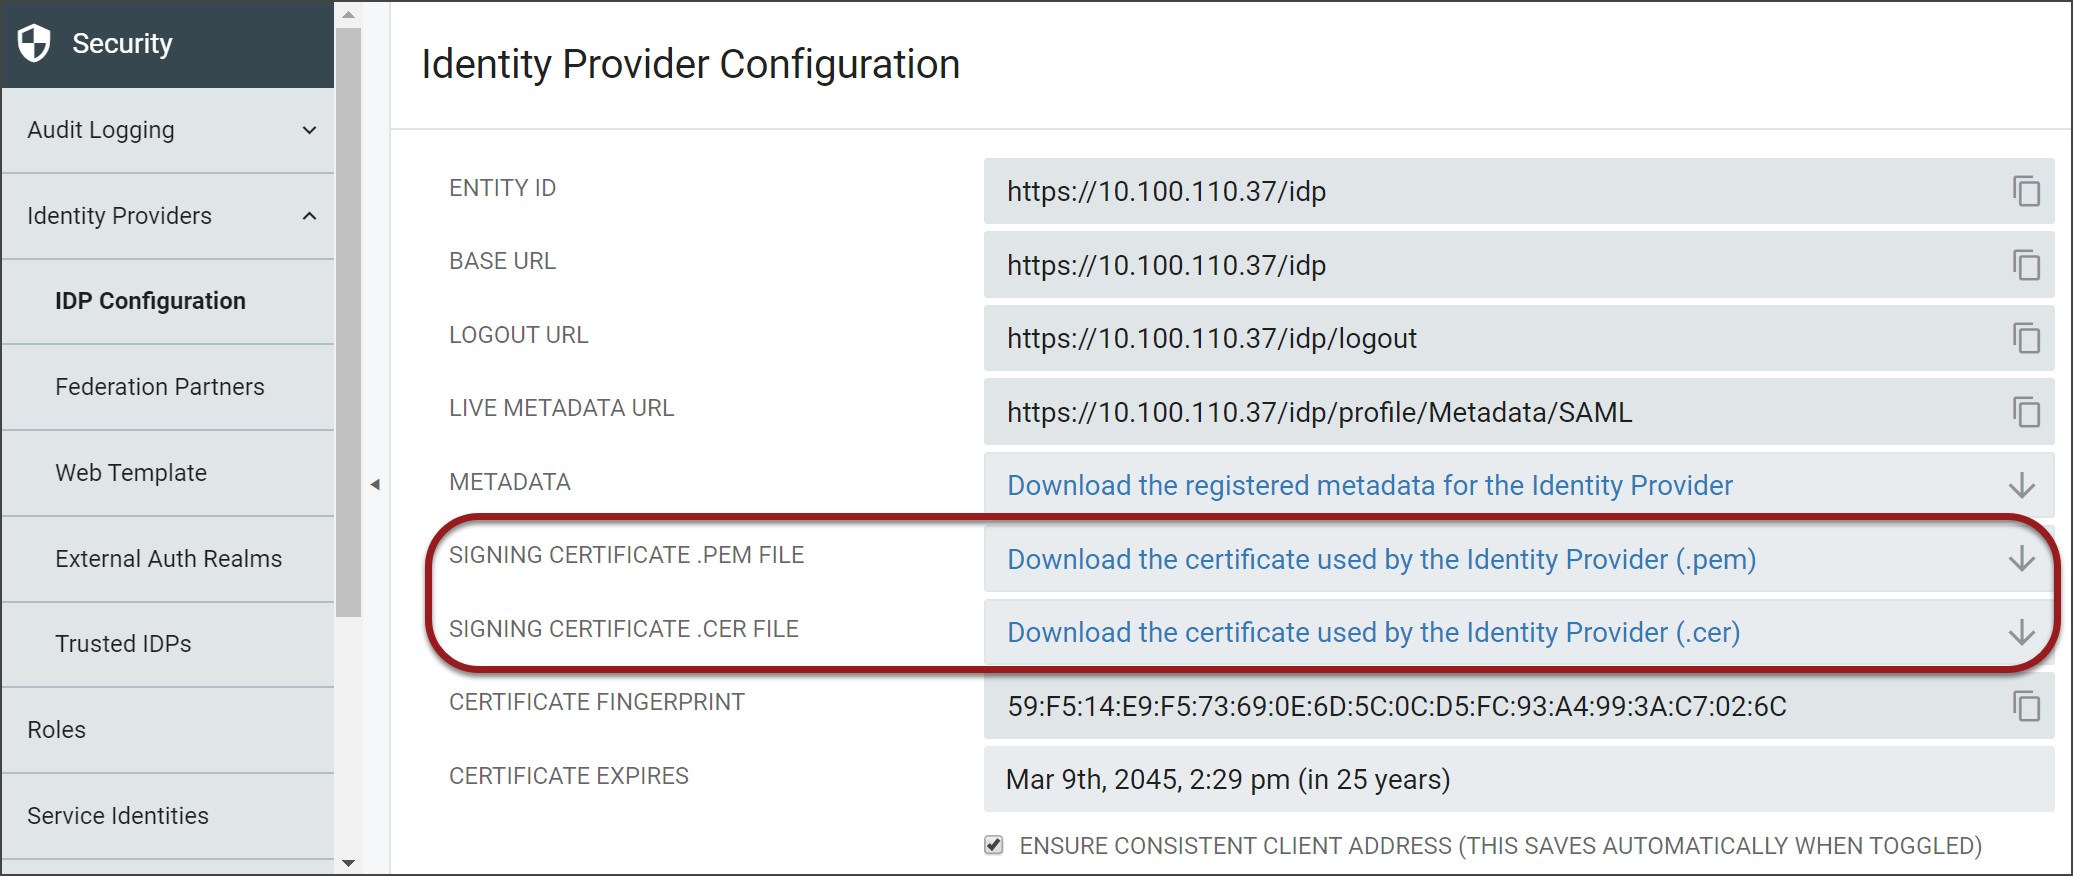The image size is (2073, 876).
Task: Click the SIGNING CERTIFICATE .PEM FILE label
Action: (x=626, y=555)
